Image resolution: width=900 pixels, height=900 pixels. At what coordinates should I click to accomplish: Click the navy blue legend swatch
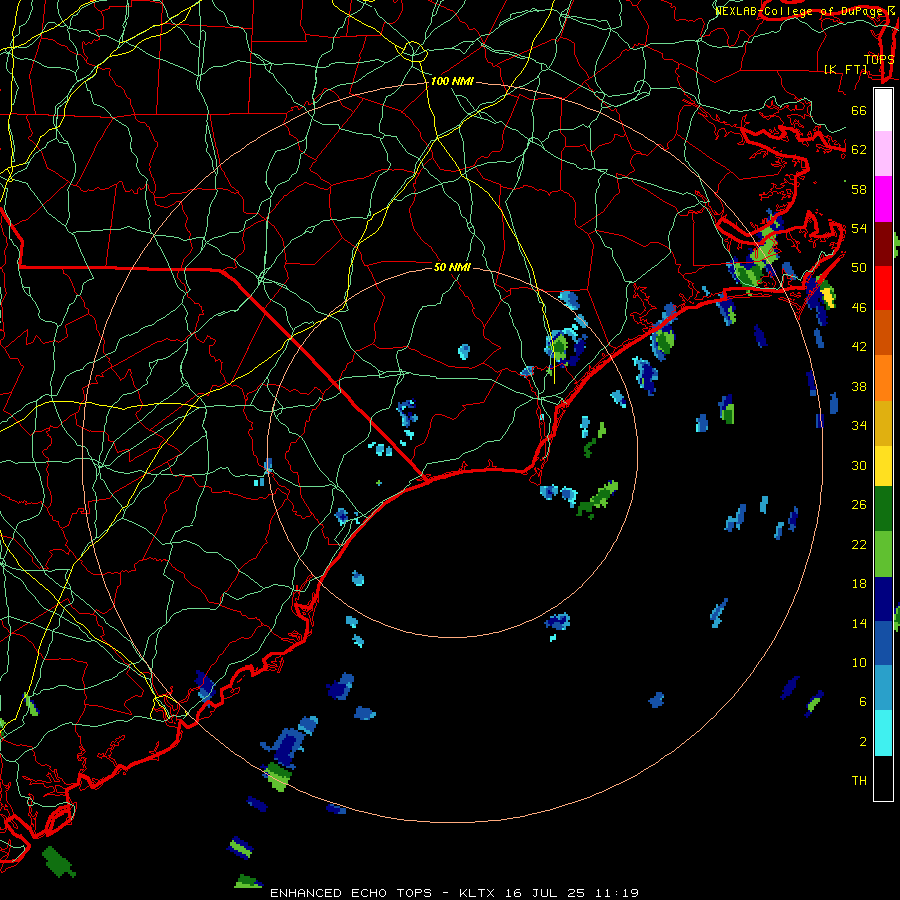coord(883,599)
